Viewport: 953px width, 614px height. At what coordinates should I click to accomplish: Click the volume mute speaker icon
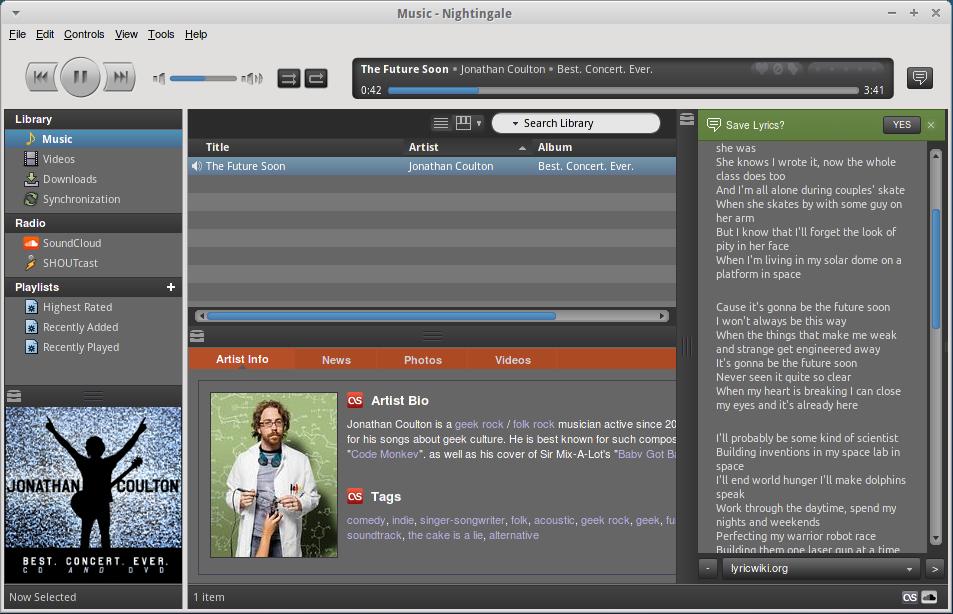159,78
